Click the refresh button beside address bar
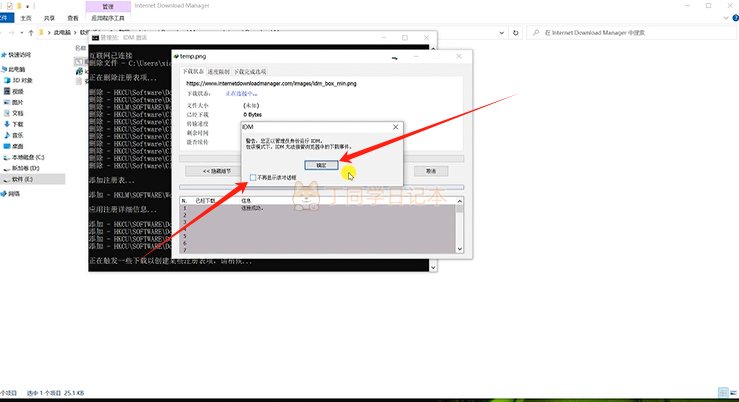Image resolution: width=739 pixels, height=402 pixels. (516, 33)
